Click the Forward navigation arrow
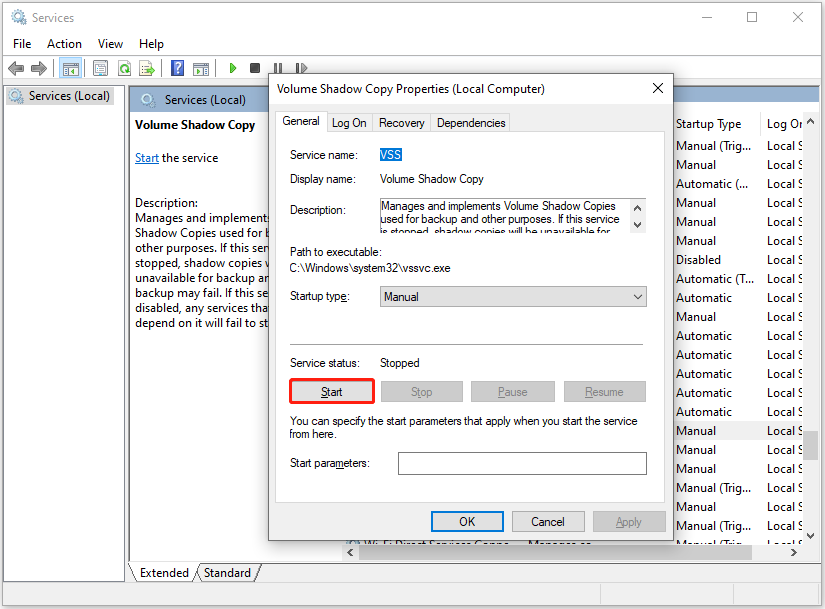825x609 pixels. click(x=39, y=68)
